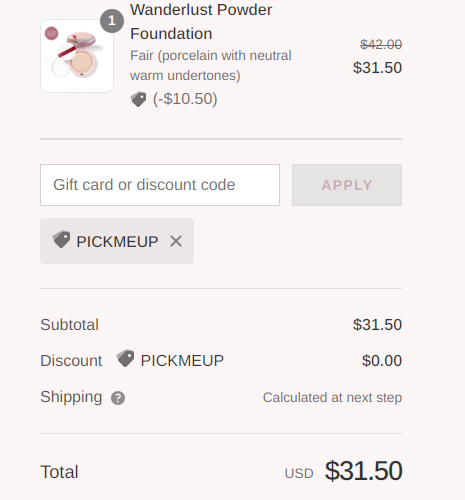Remove the PICKMEUP discount code
Screen dimensions: 465x500
176,241
